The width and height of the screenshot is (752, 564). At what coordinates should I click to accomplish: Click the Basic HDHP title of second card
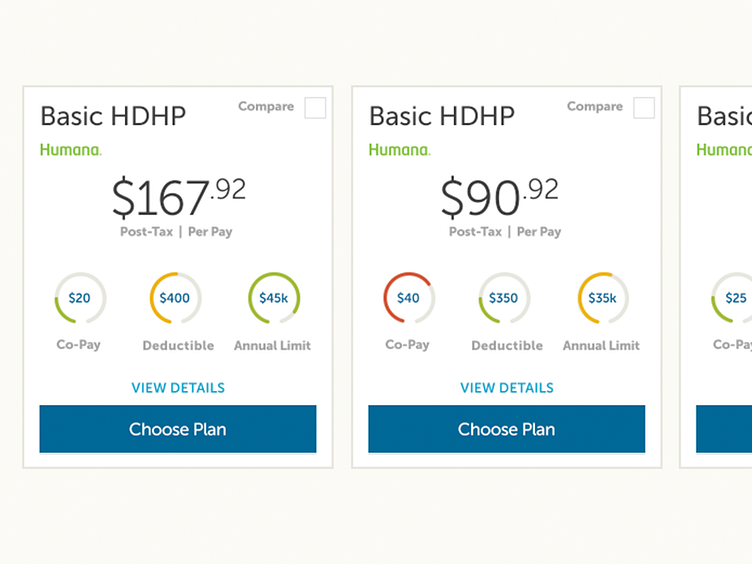(x=442, y=116)
